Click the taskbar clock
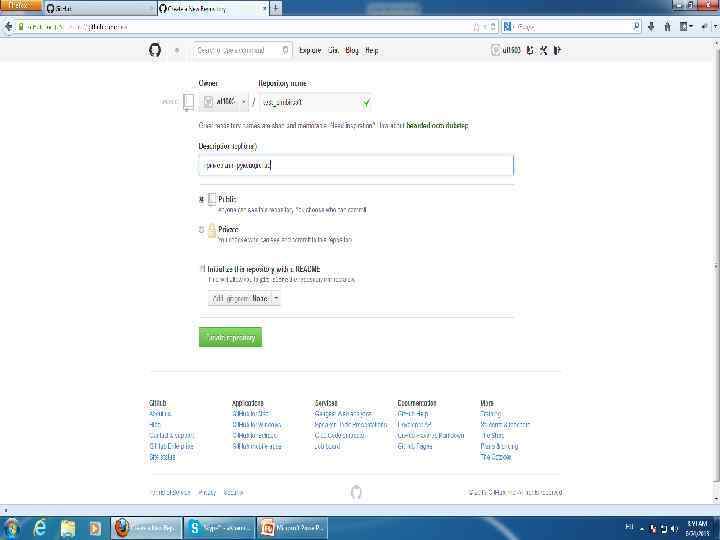The width and height of the screenshot is (720, 540). pos(698,529)
